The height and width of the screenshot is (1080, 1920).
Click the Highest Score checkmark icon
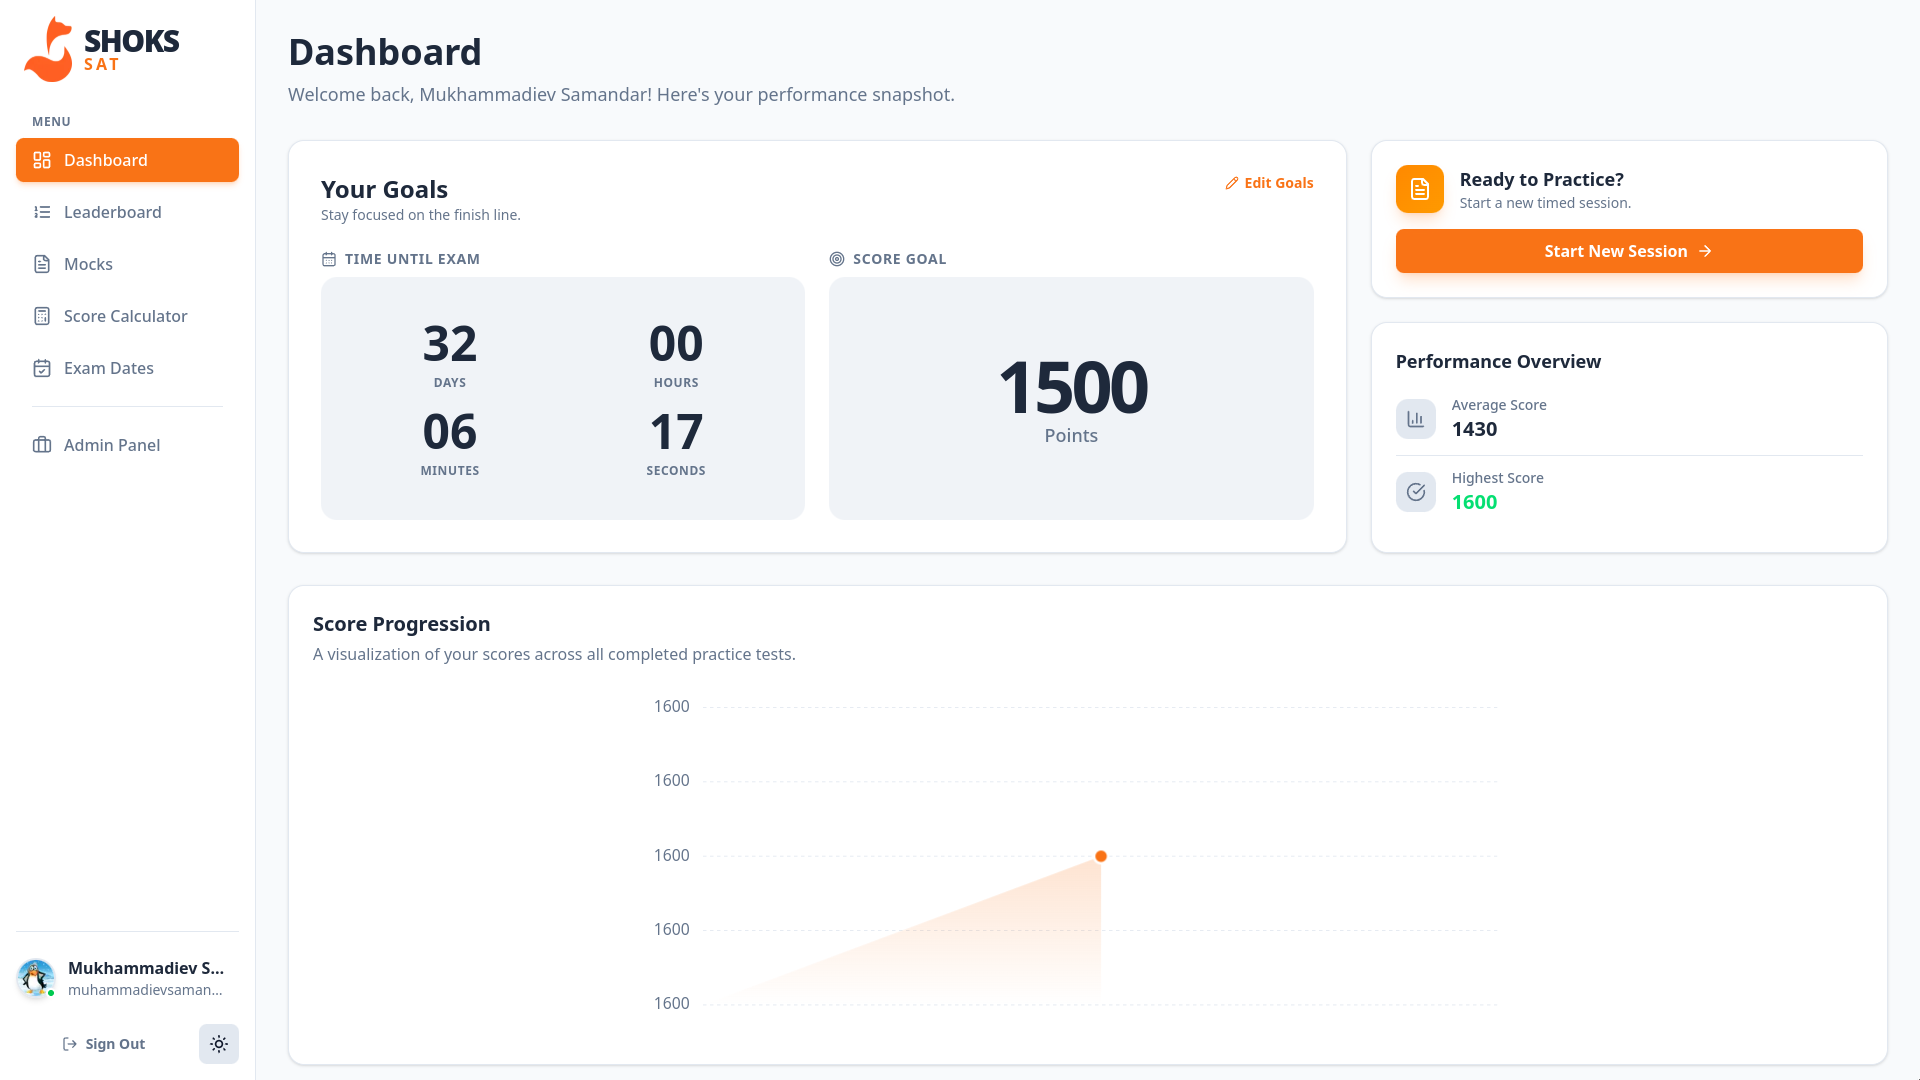pos(1415,492)
